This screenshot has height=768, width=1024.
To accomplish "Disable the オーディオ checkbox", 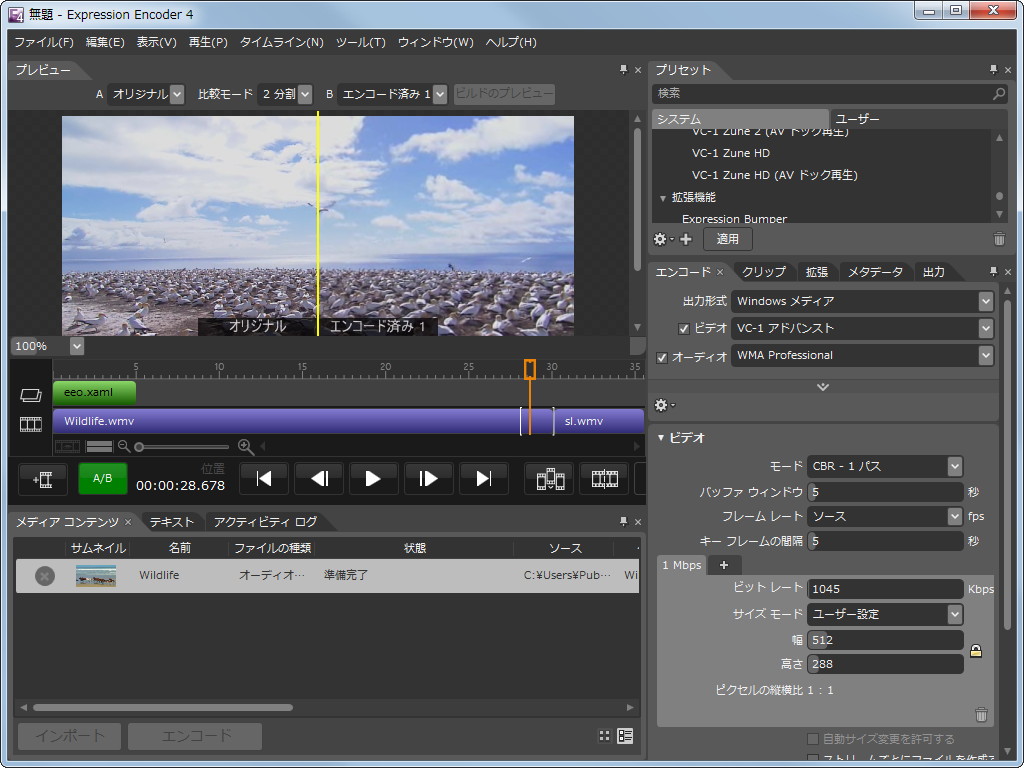I will (662, 357).
